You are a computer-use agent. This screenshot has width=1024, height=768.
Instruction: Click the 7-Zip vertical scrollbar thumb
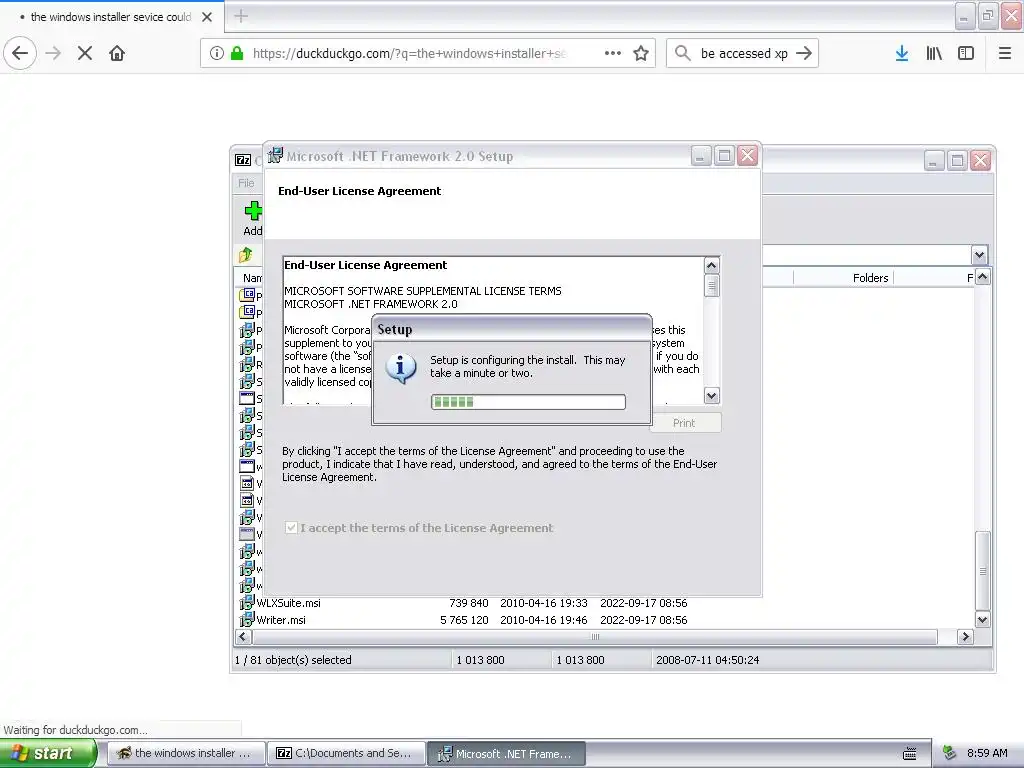(x=982, y=571)
